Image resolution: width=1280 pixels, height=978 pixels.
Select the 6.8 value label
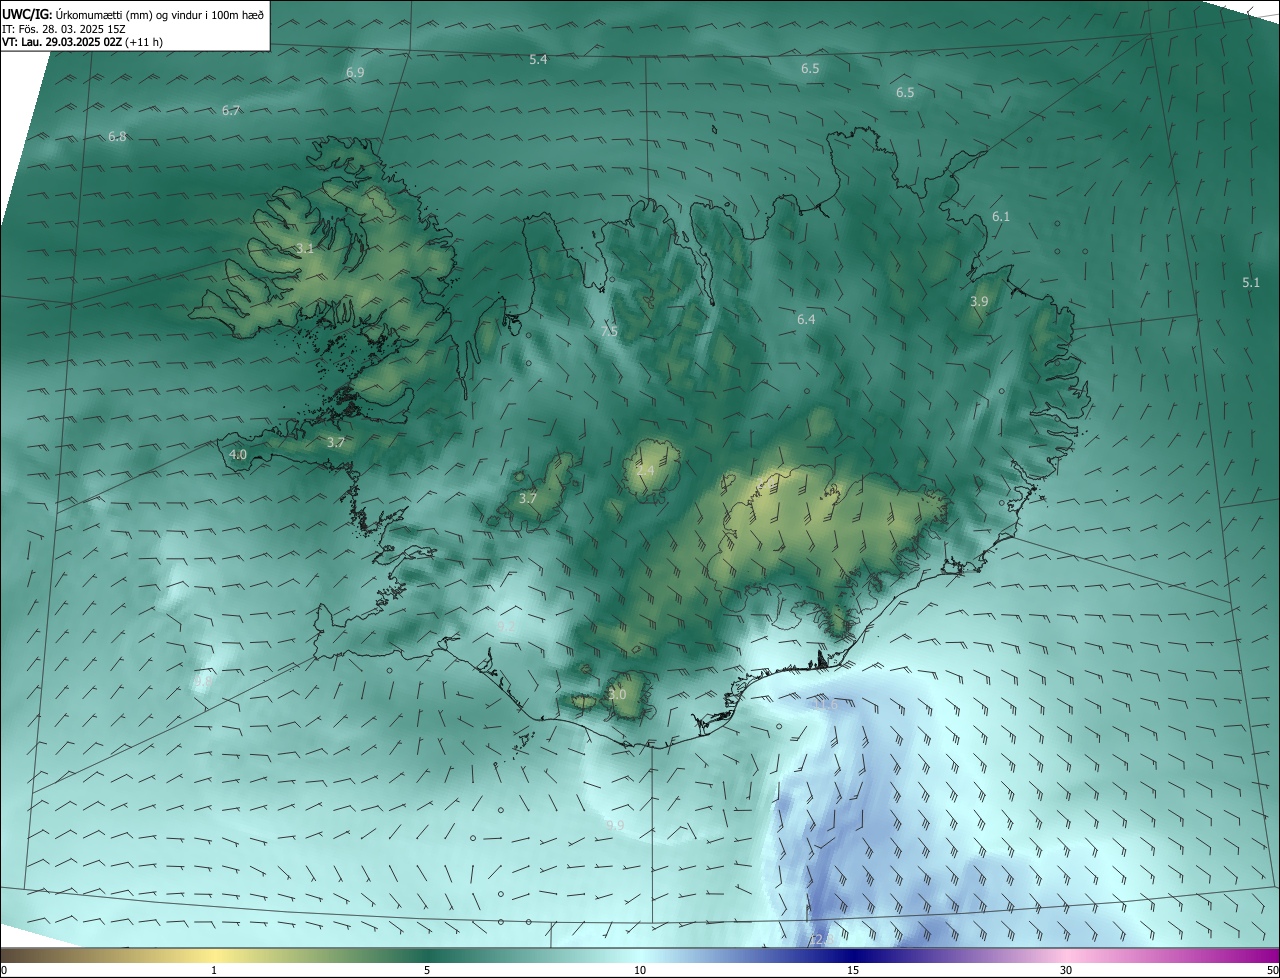click(x=117, y=137)
